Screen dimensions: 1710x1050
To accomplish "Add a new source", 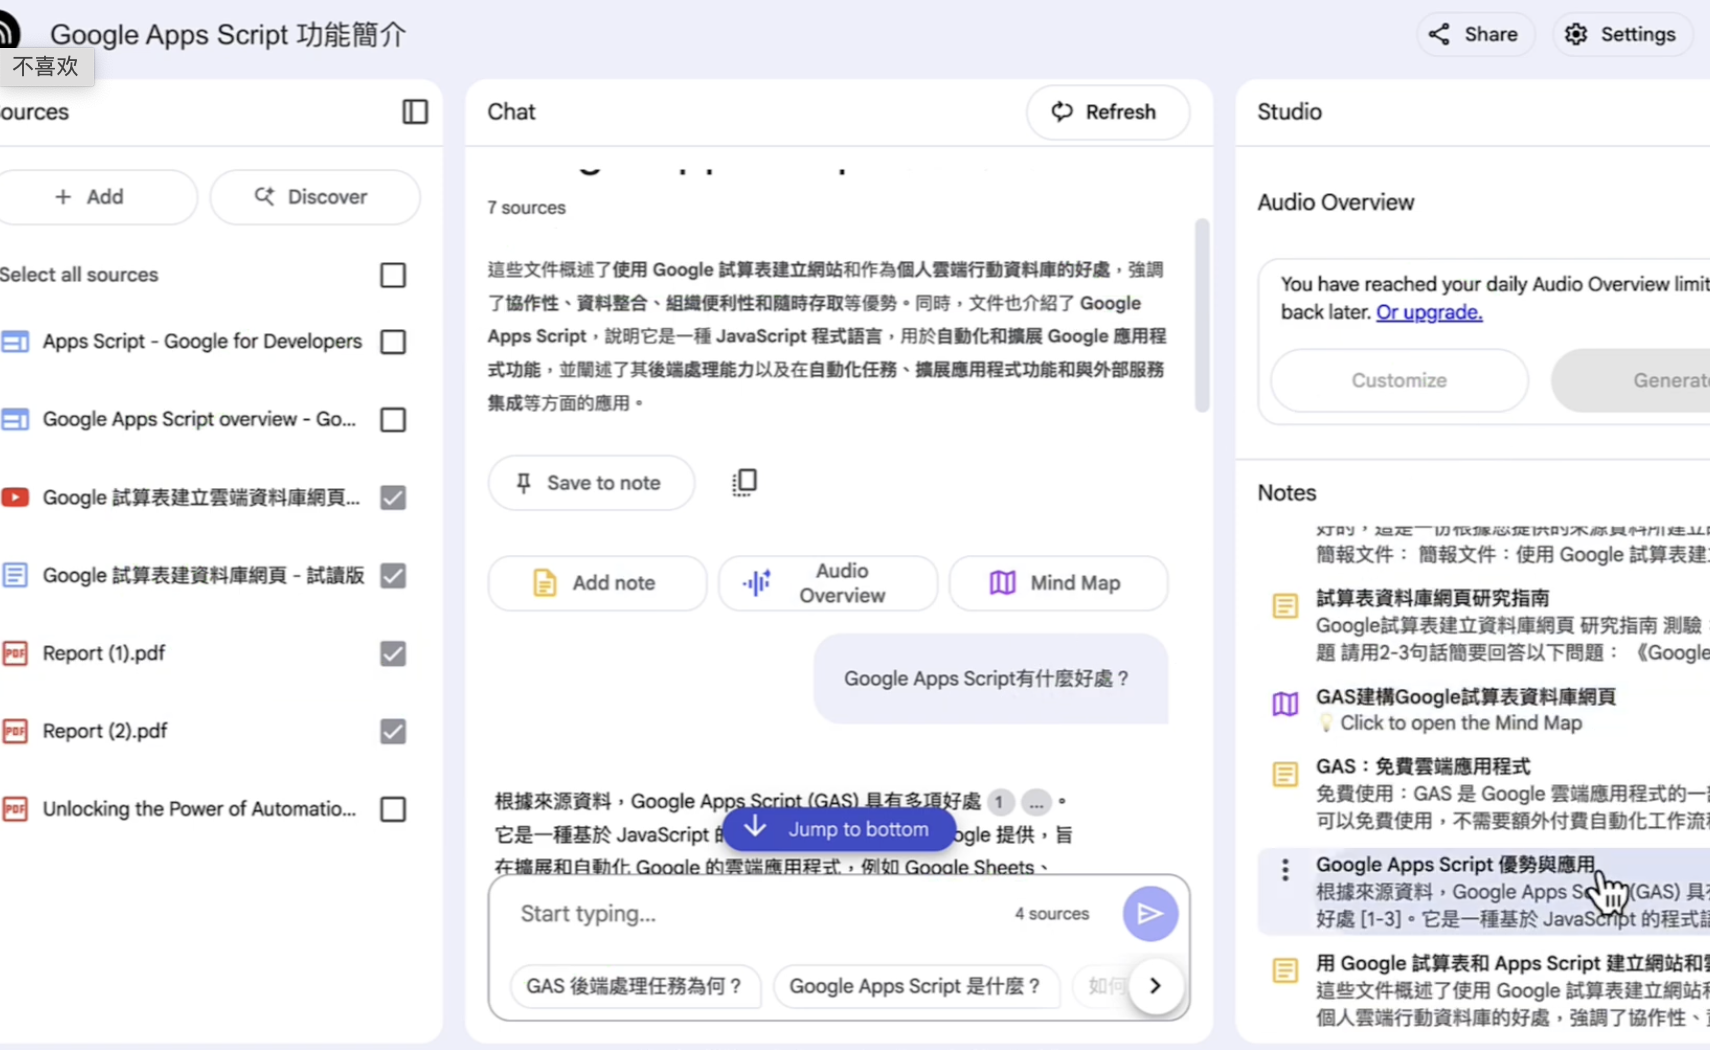I will [x=90, y=197].
